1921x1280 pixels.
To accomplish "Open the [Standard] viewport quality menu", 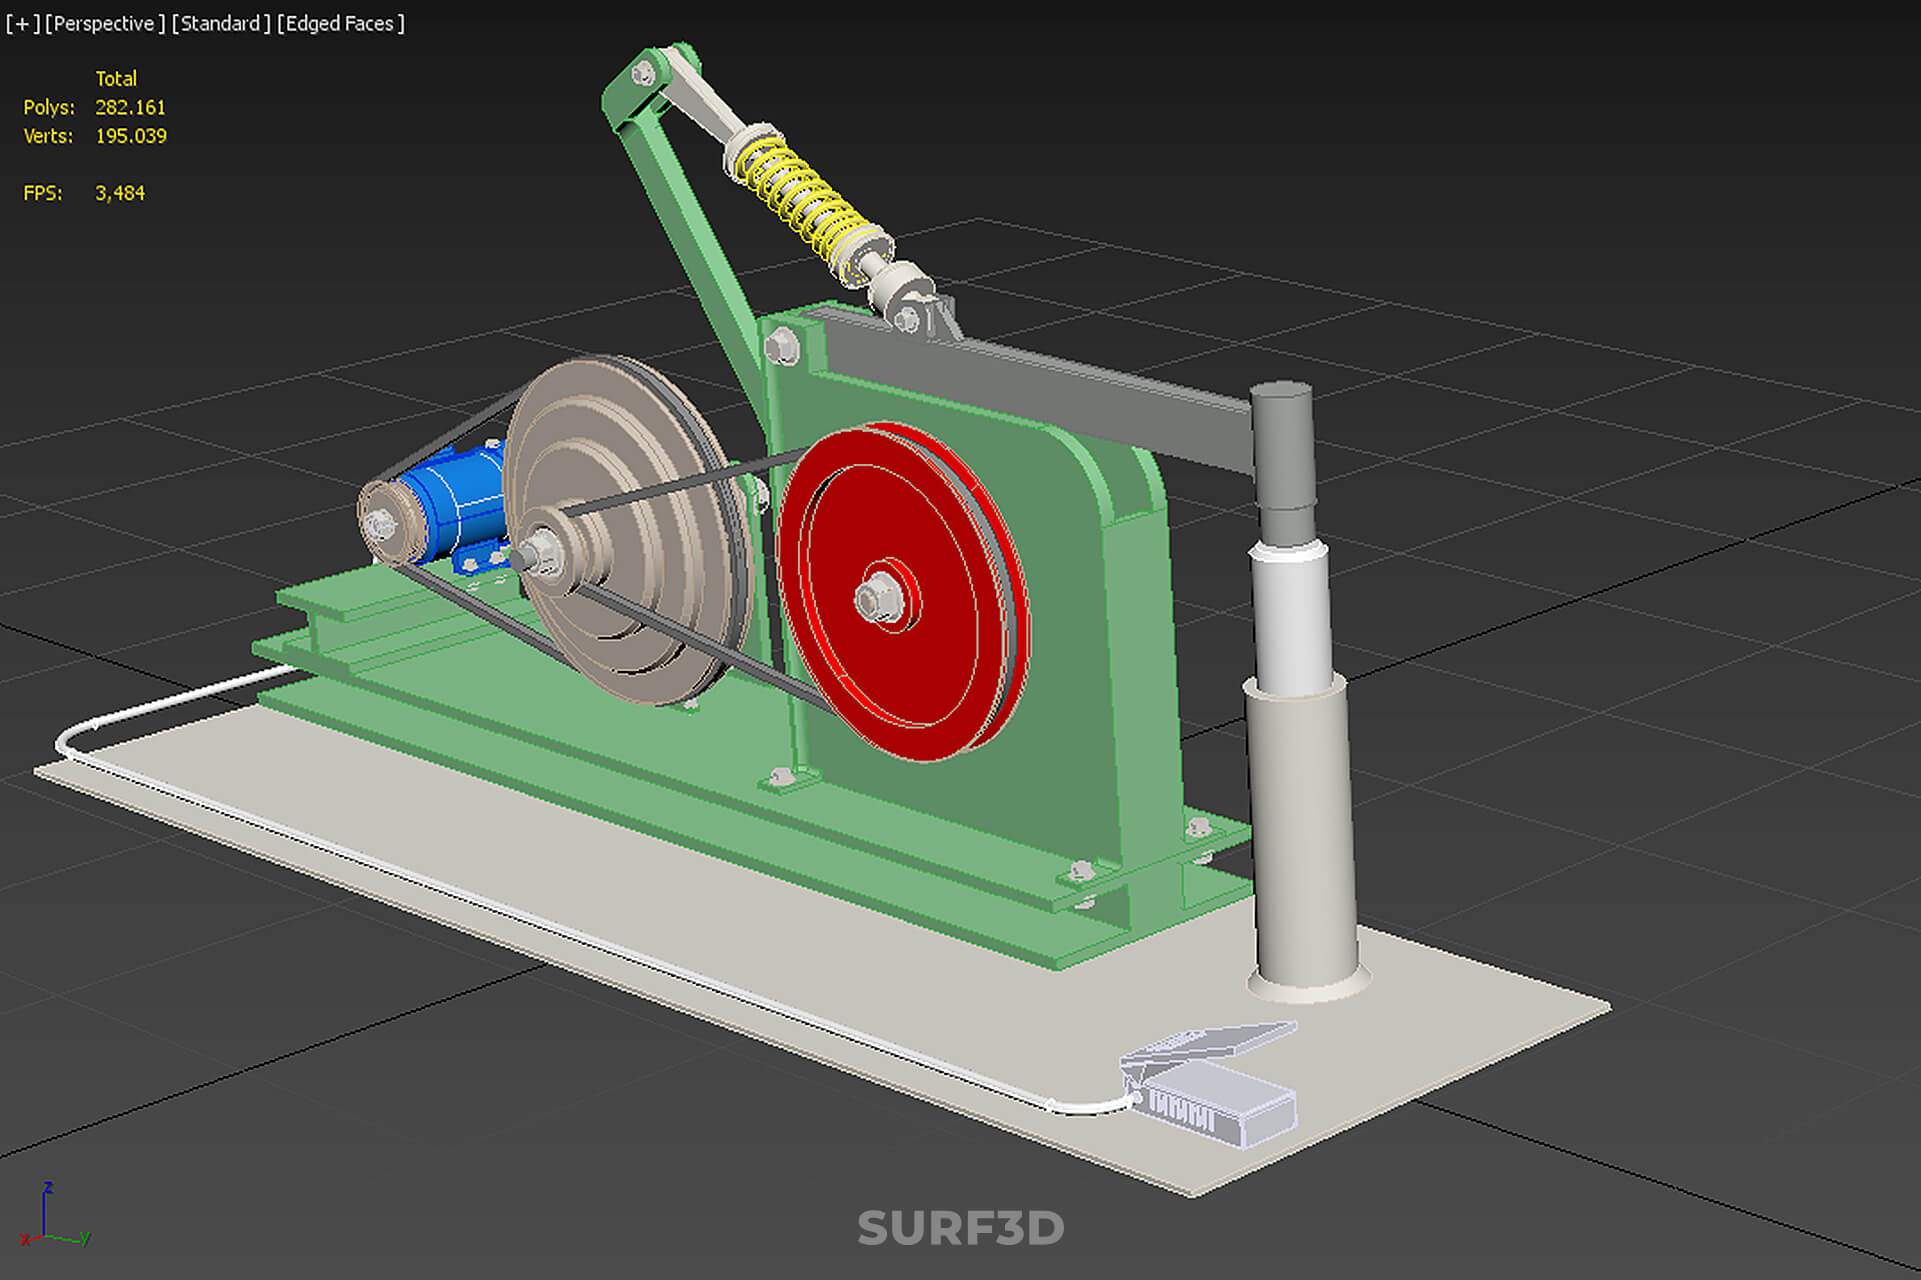I will coord(221,23).
